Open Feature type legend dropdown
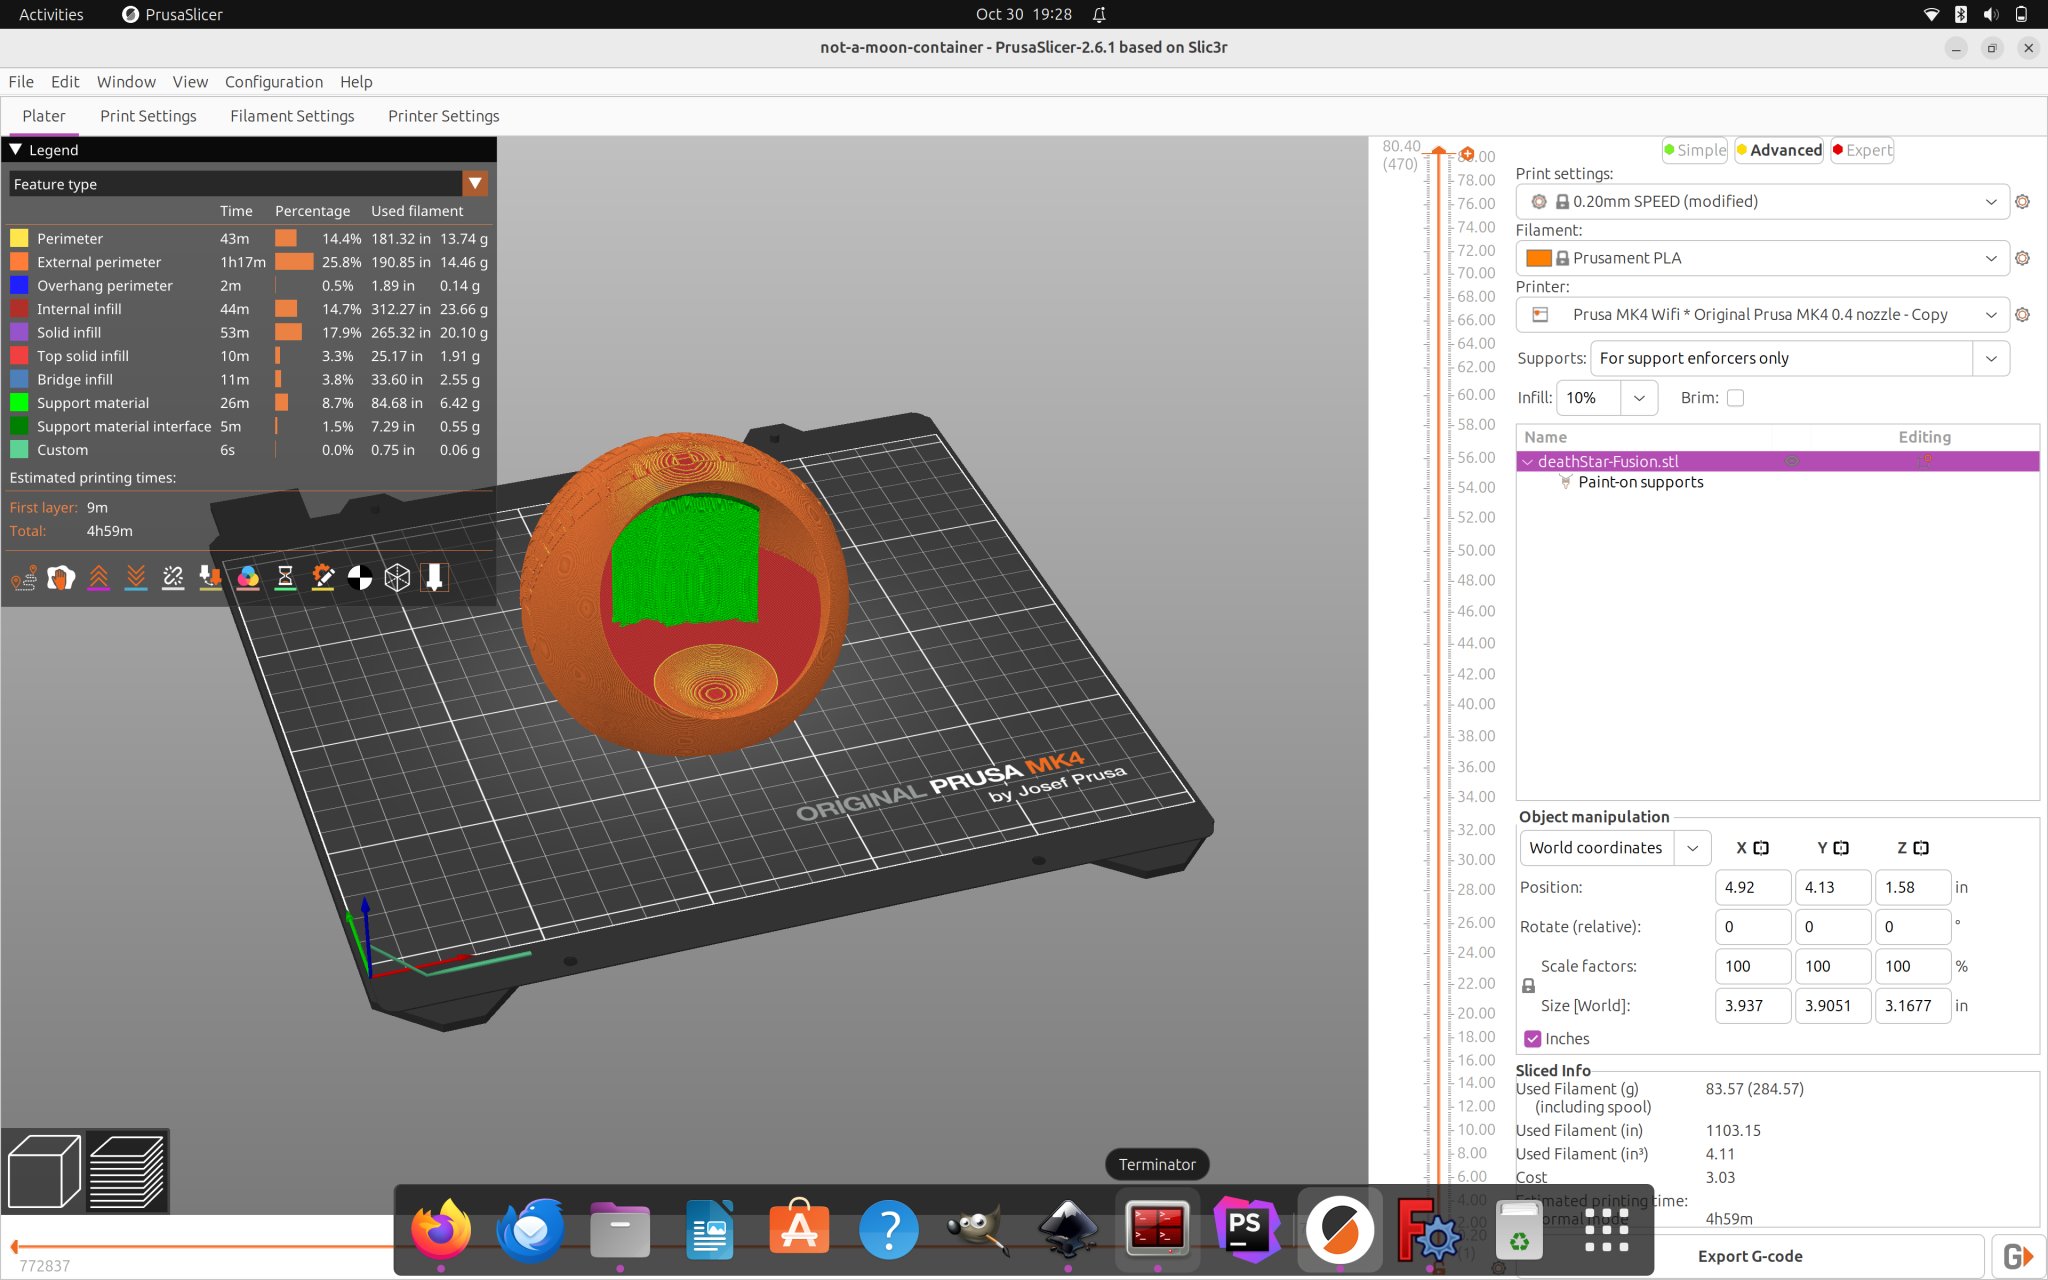Screen dimensions: 2048x1280 click(x=475, y=184)
